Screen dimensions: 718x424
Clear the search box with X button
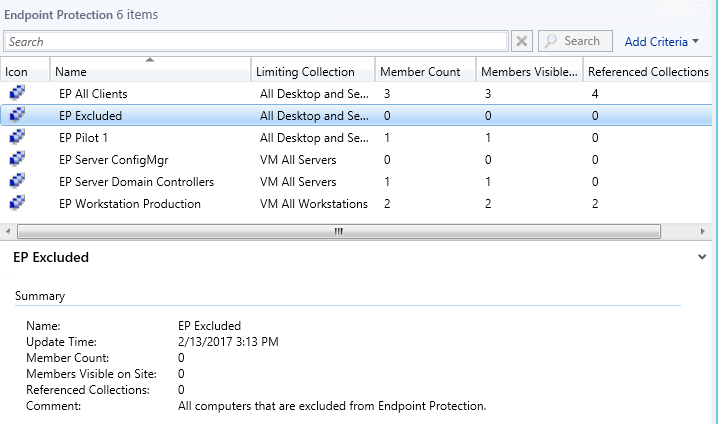522,42
